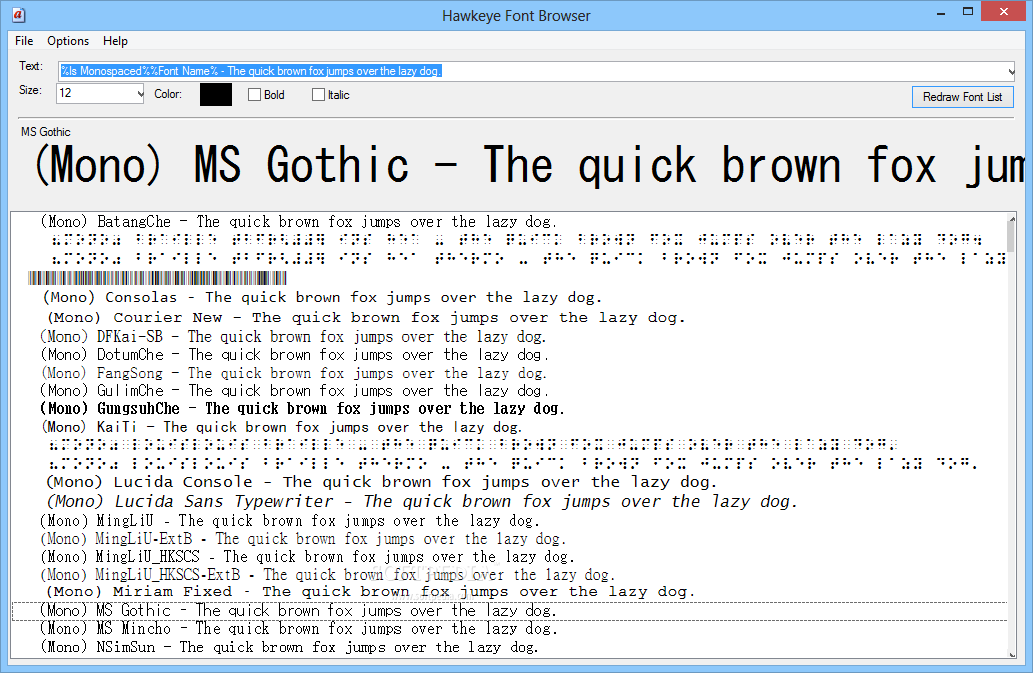Viewport: 1033px width, 673px height.
Task: Maximize the Hawkeye Font Browser window
Action: click(968, 12)
